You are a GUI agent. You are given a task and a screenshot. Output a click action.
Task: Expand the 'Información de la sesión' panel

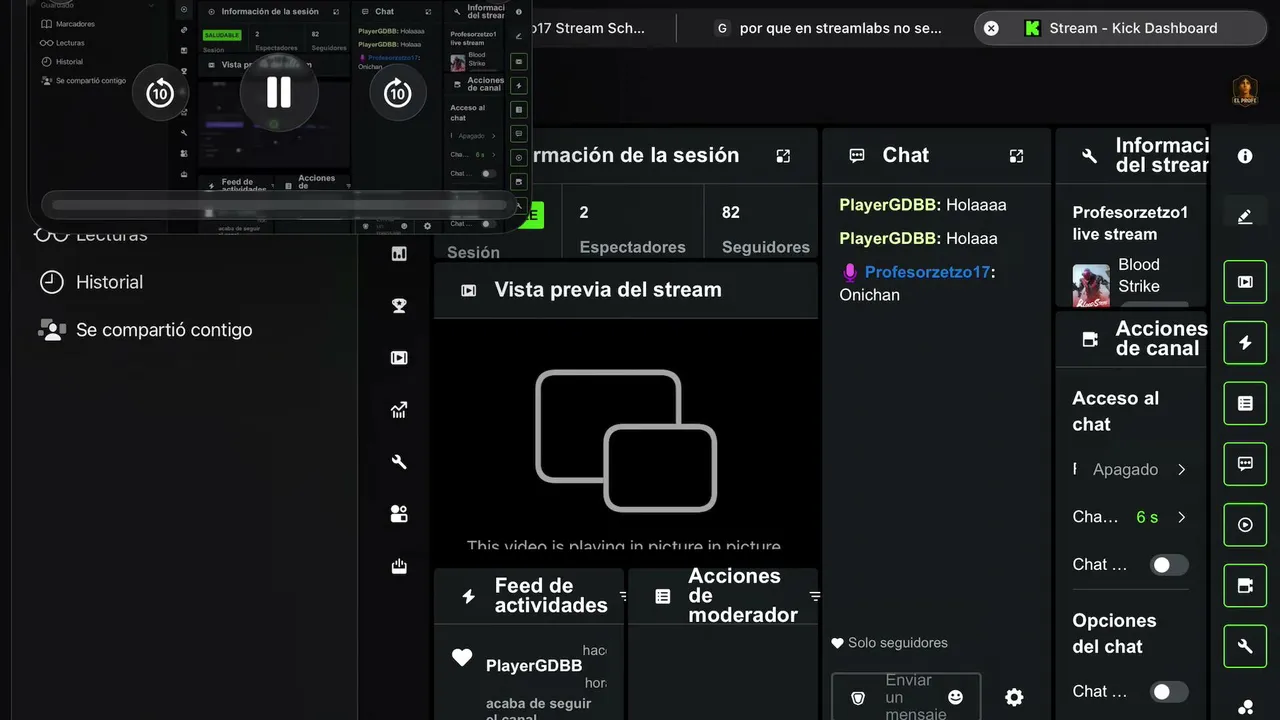pyautogui.click(x=783, y=155)
